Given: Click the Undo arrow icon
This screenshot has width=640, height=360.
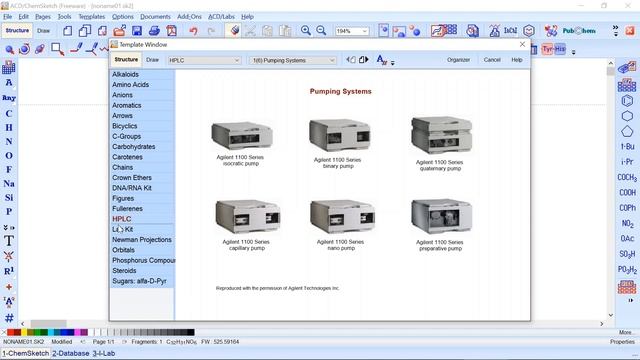Looking at the screenshot, I should pyautogui.click(x=193, y=31).
